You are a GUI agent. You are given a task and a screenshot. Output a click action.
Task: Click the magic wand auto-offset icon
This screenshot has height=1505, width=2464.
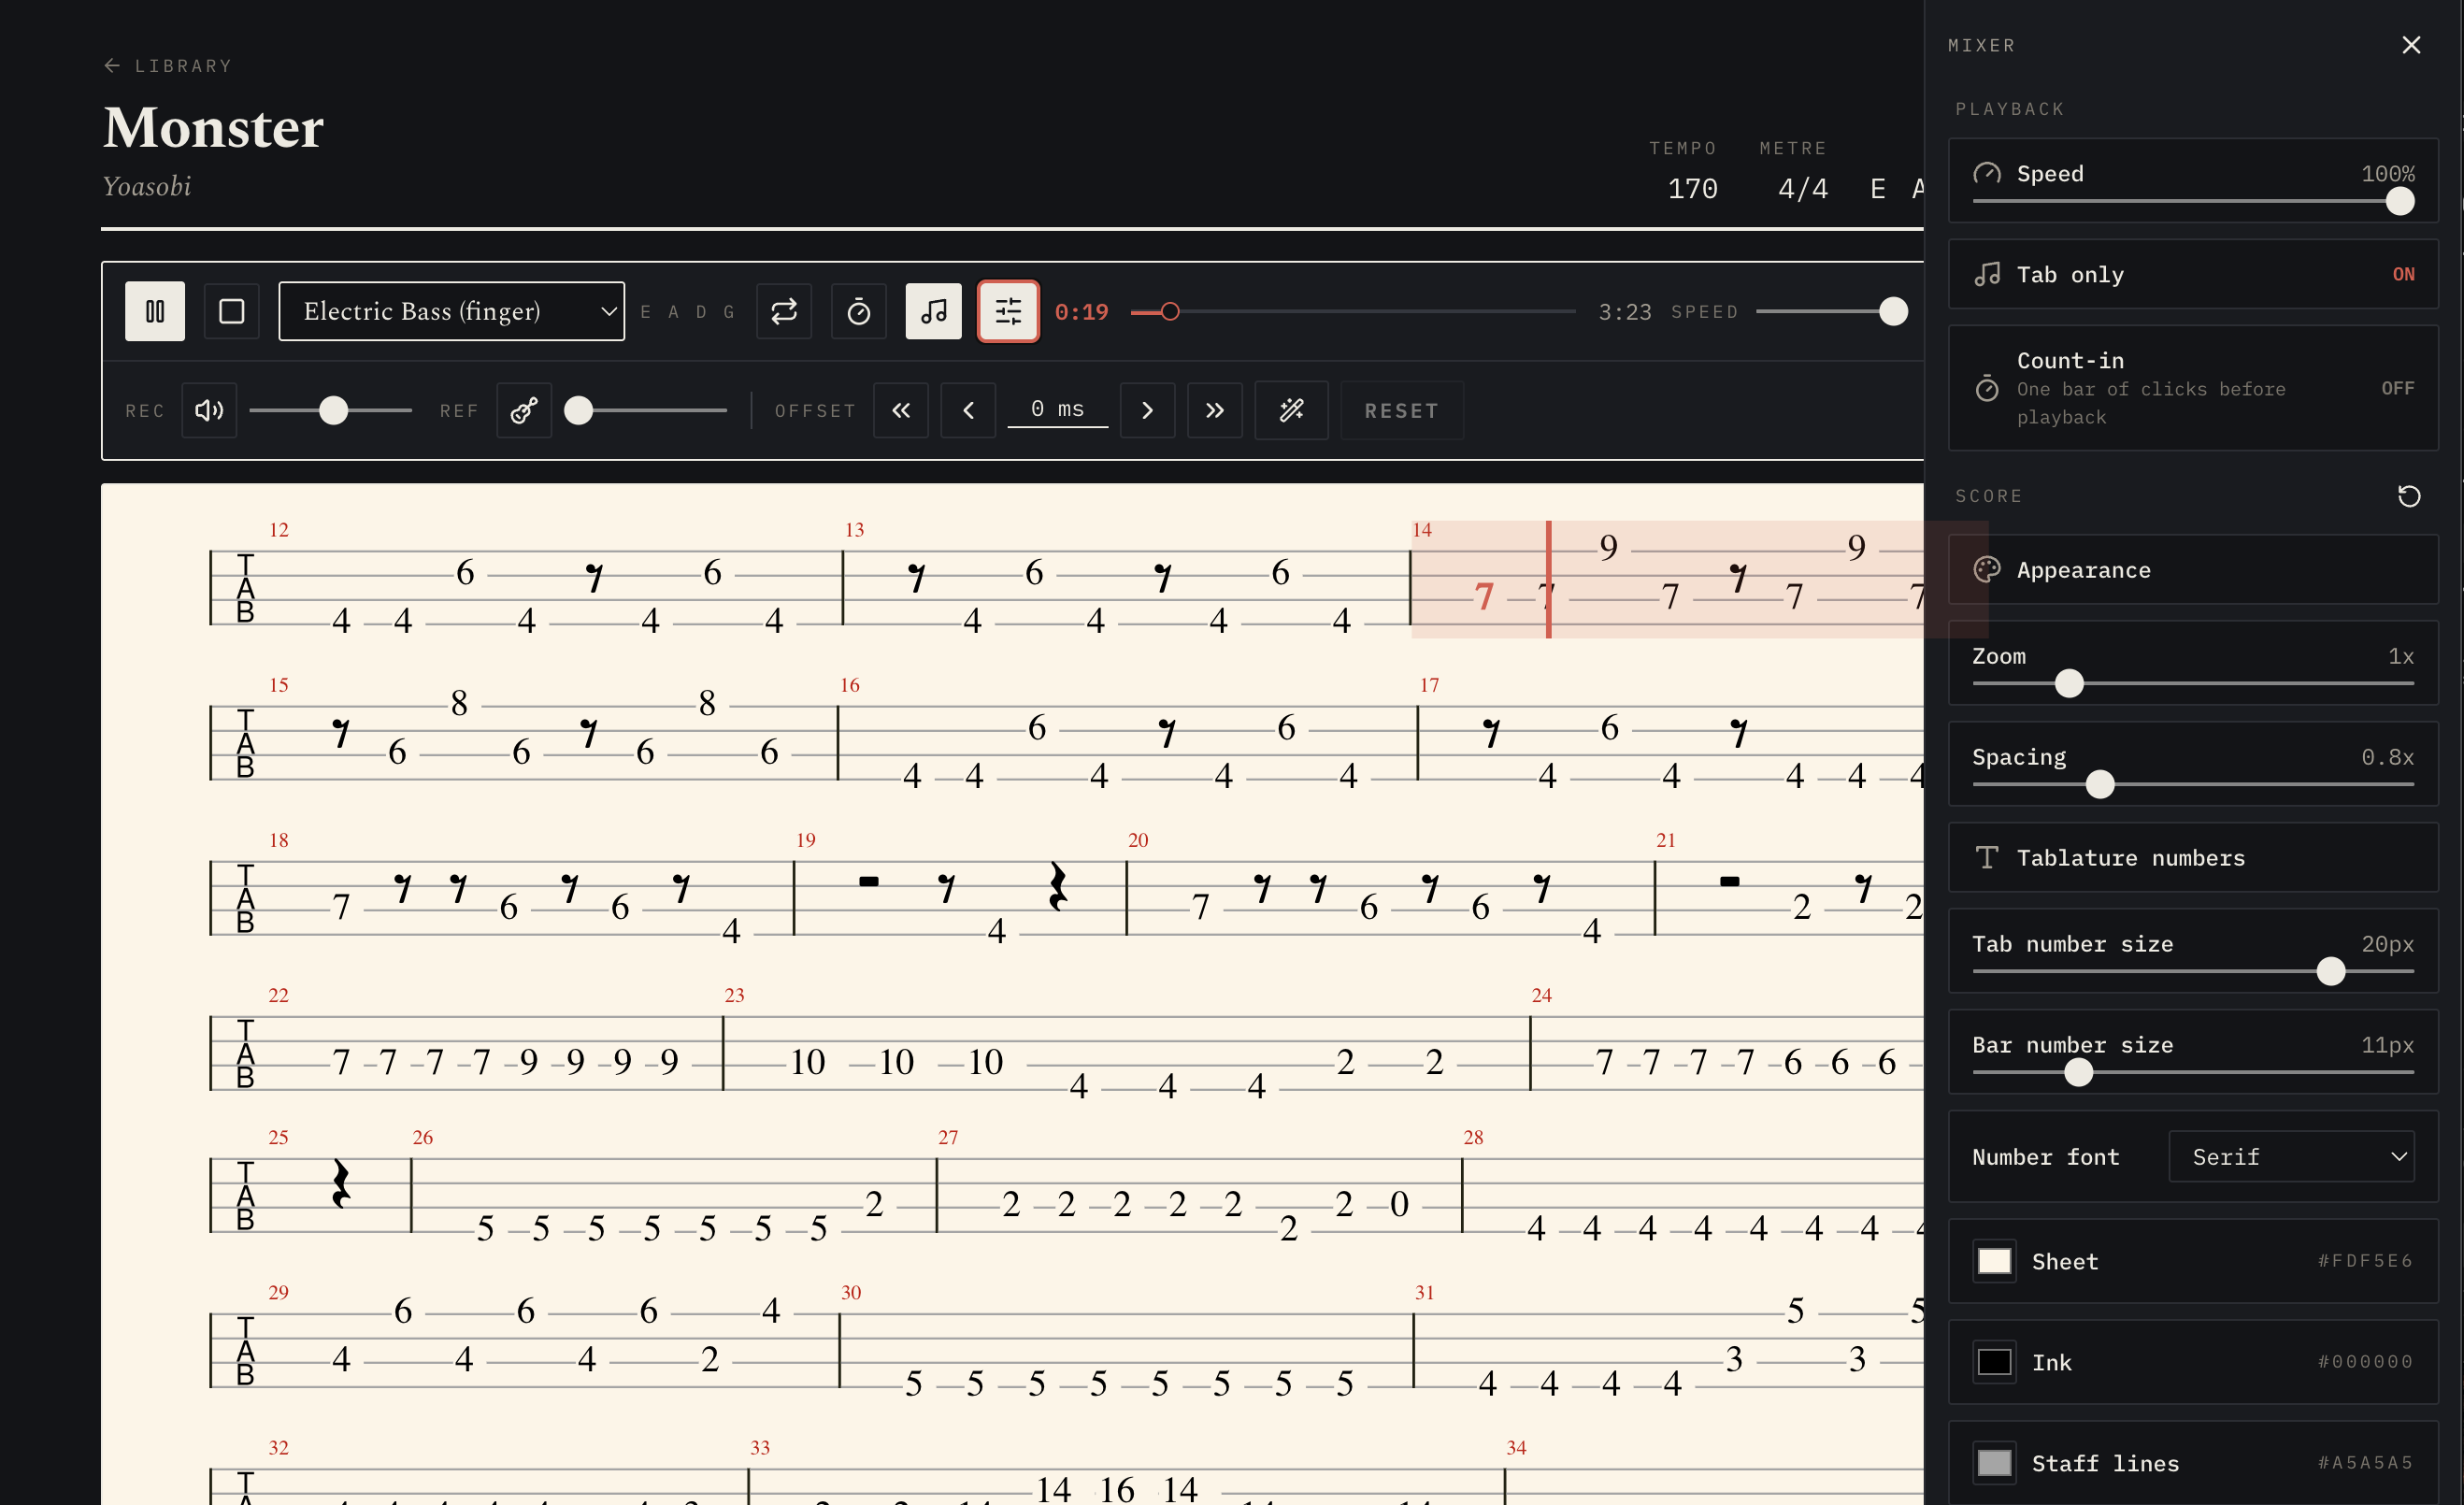(x=1292, y=410)
